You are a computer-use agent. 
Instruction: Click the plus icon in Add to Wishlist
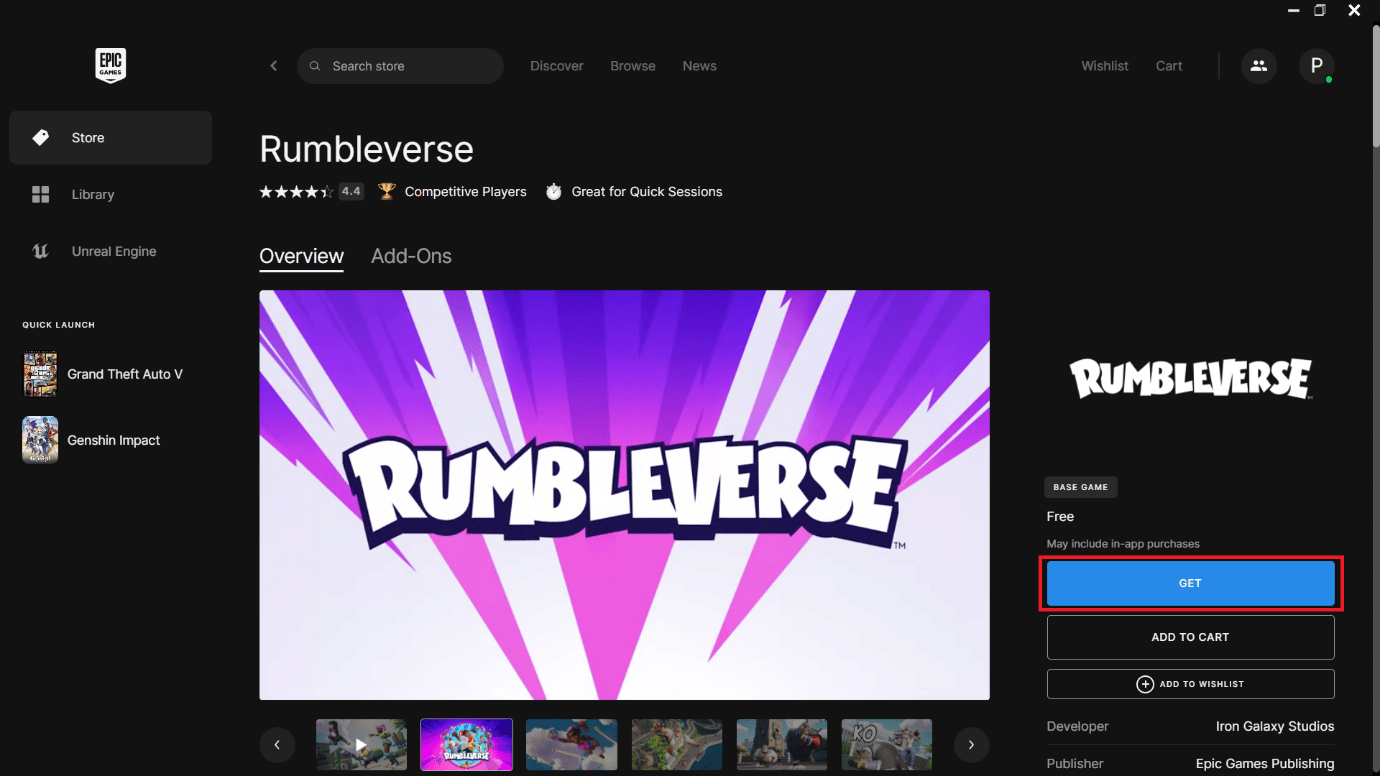click(x=1145, y=684)
